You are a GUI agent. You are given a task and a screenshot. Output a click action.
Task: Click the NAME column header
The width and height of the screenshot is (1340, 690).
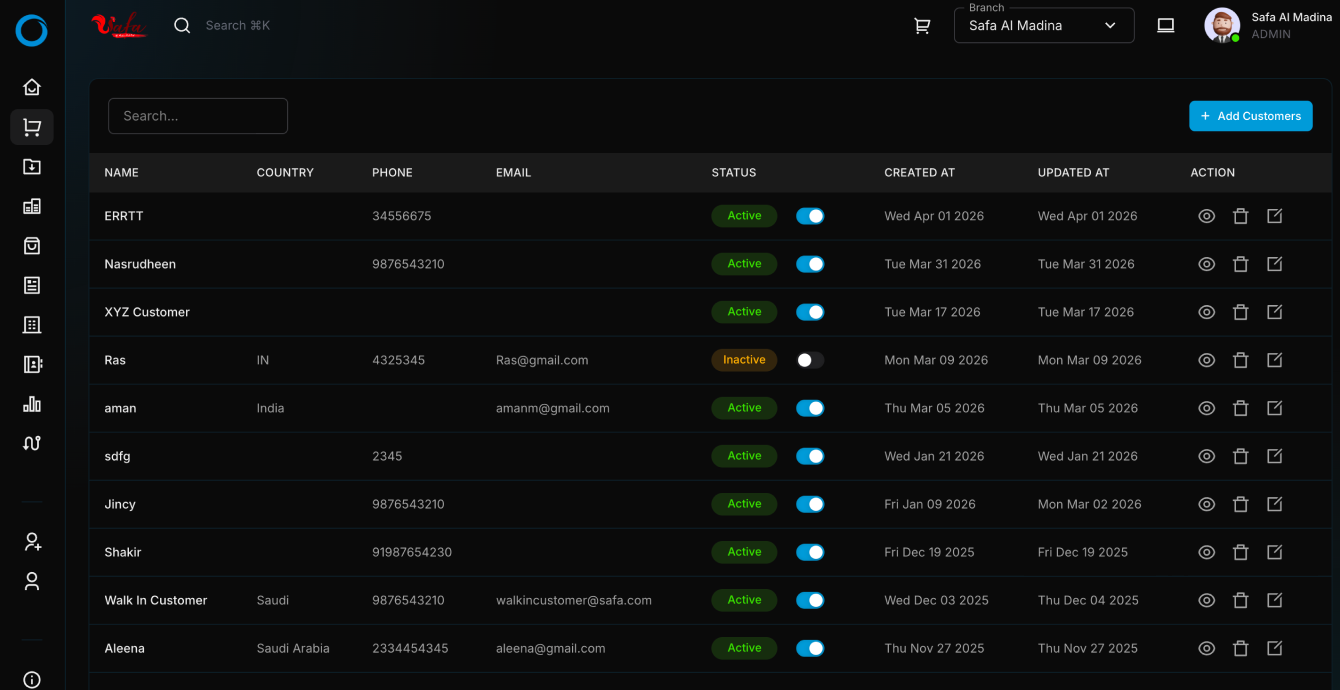tap(122, 173)
